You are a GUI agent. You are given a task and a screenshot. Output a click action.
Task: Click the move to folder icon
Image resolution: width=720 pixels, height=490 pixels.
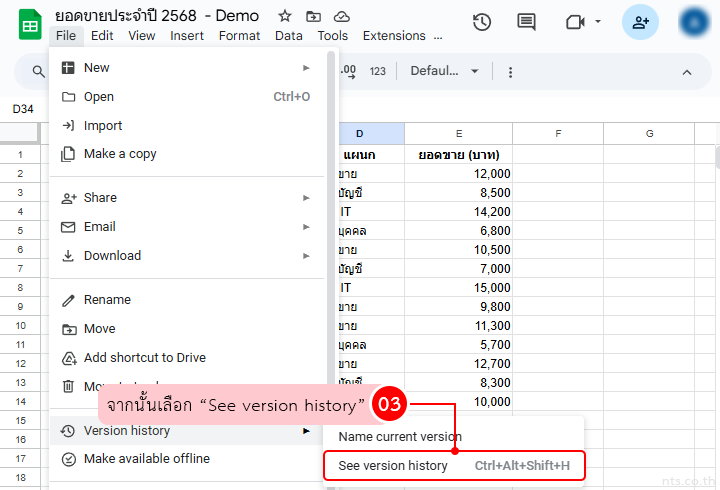coord(314,16)
